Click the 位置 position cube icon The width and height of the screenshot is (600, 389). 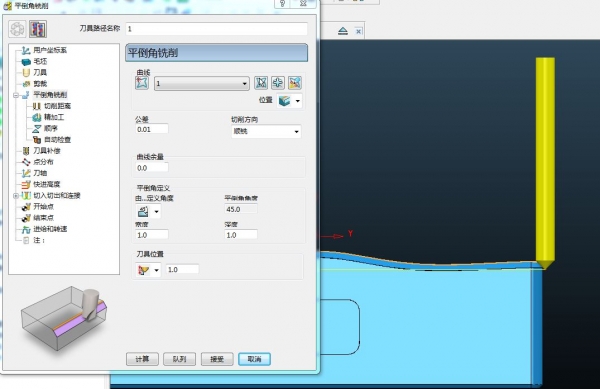[x=285, y=101]
